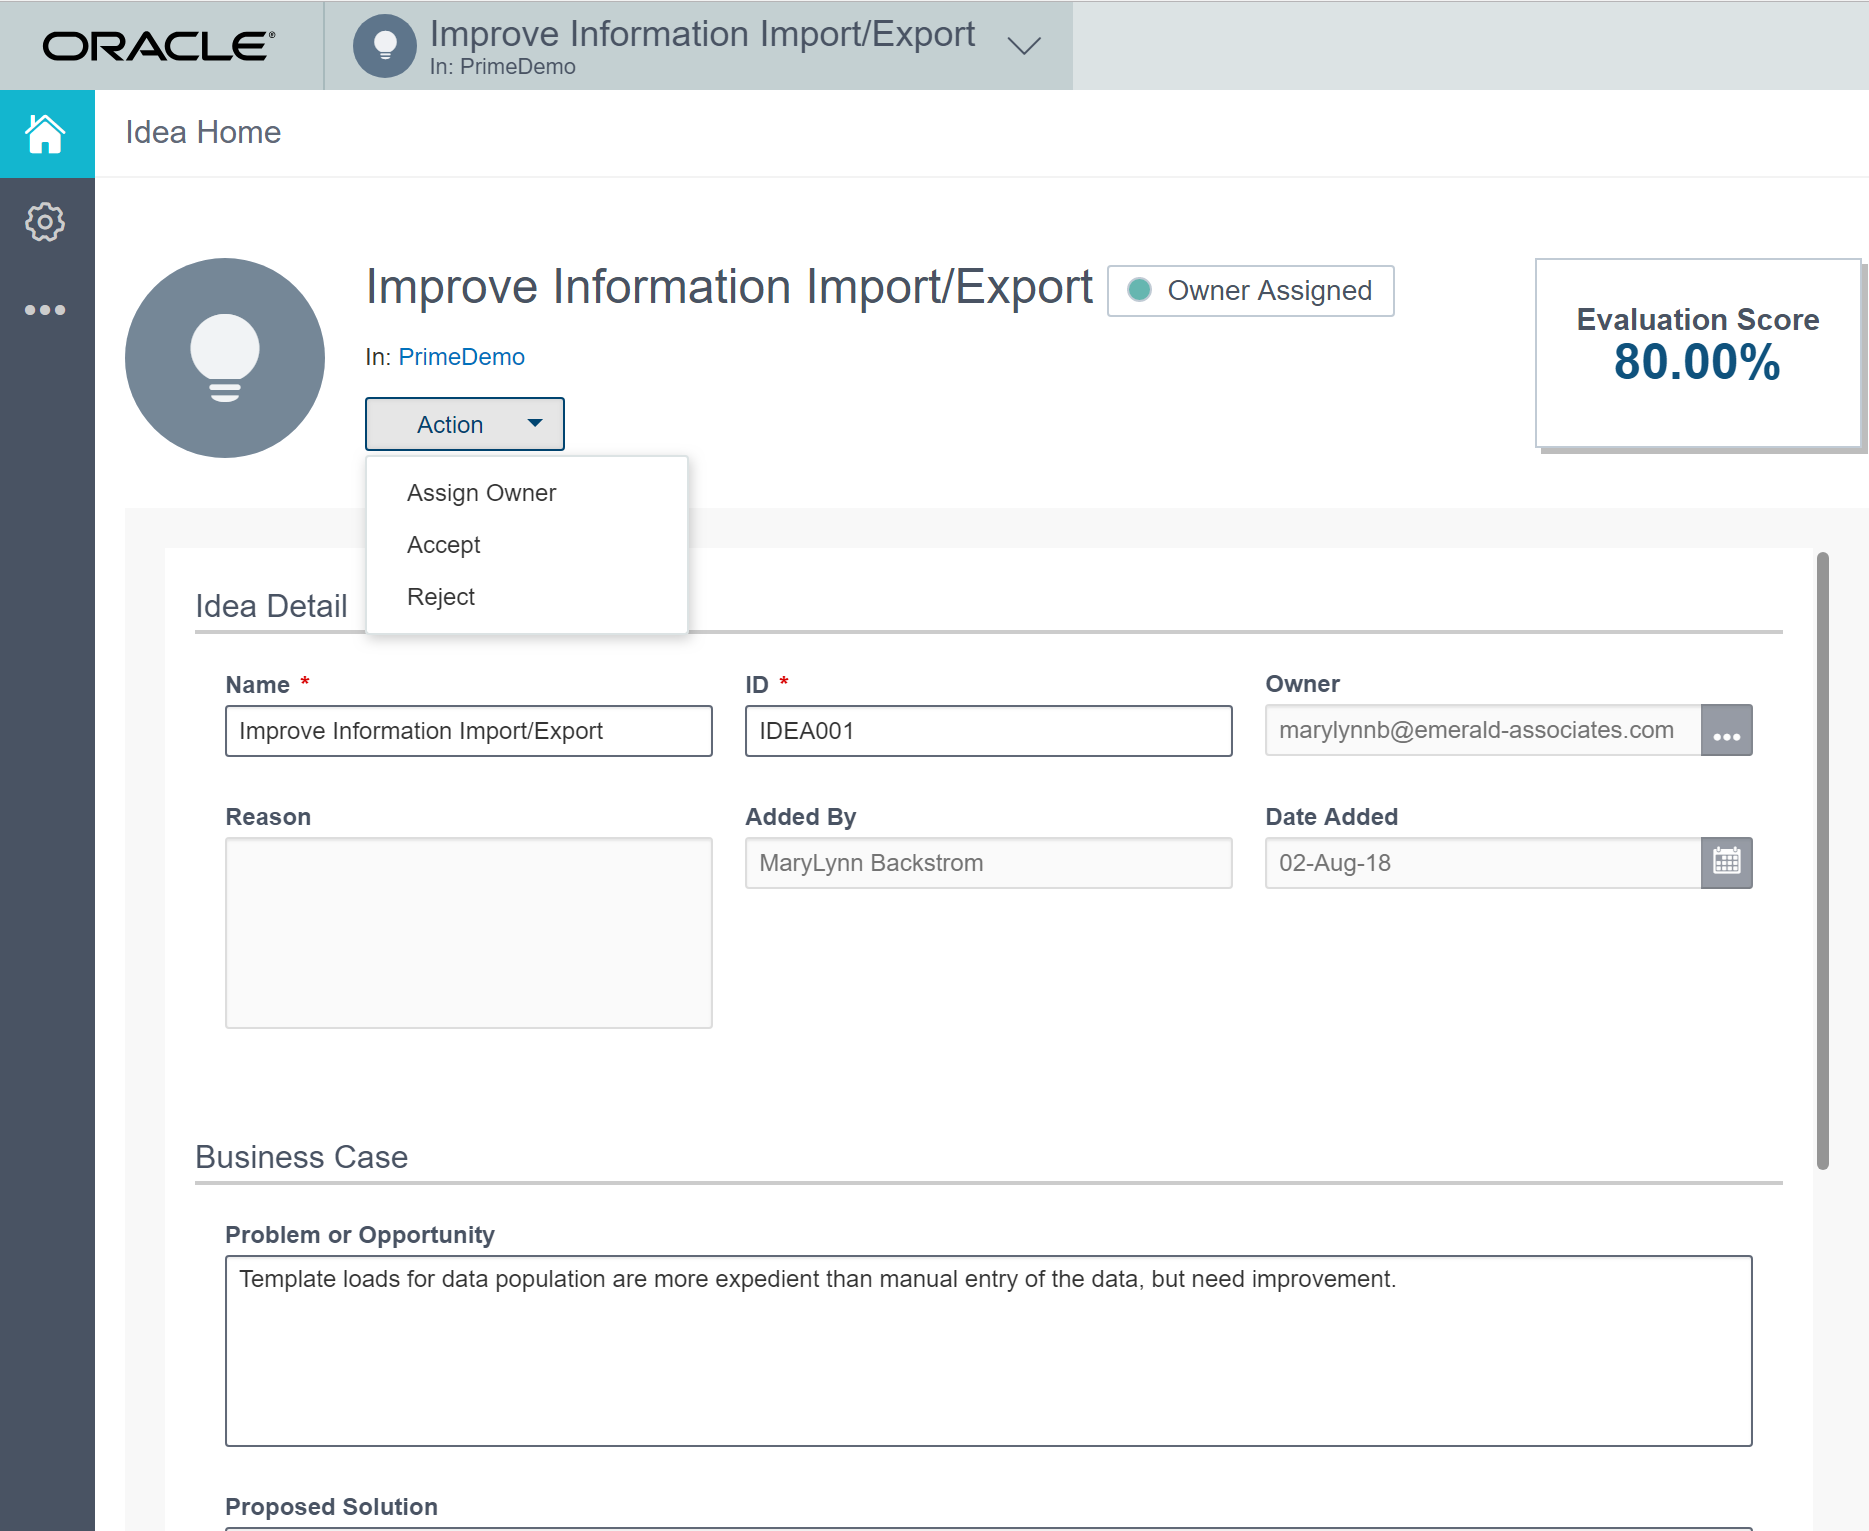Click the sidebar three-dot more icon
1869x1531 pixels.
tap(46, 310)
